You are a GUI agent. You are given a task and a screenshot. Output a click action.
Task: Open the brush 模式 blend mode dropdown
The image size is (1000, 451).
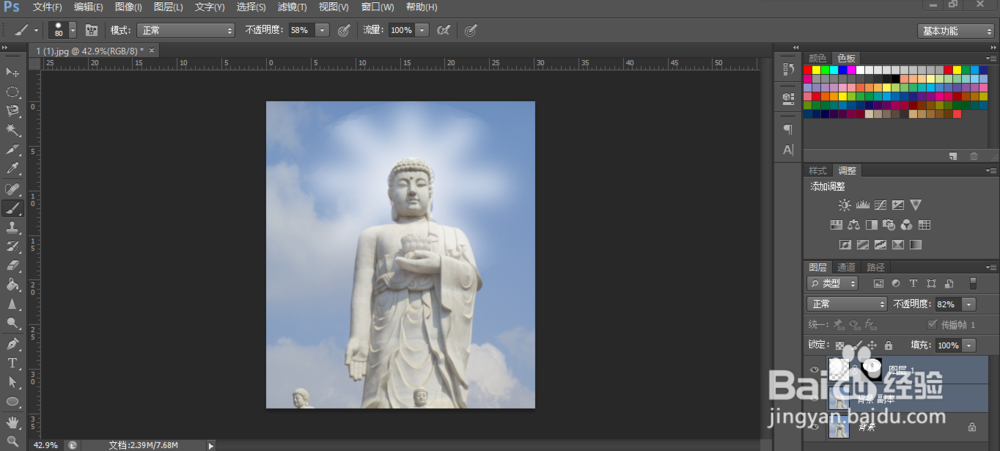pyautogui.click(x=186, y=30)
